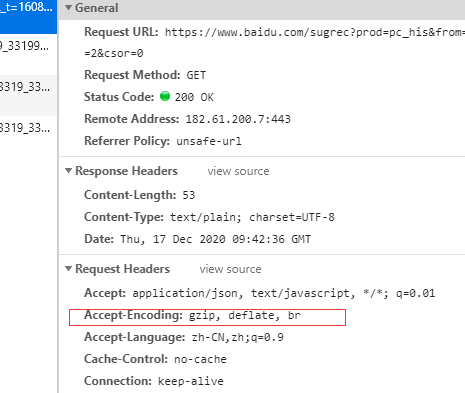
Task: Click the Accept-Language zh-CN header row
Action: [x=184, y=337]
